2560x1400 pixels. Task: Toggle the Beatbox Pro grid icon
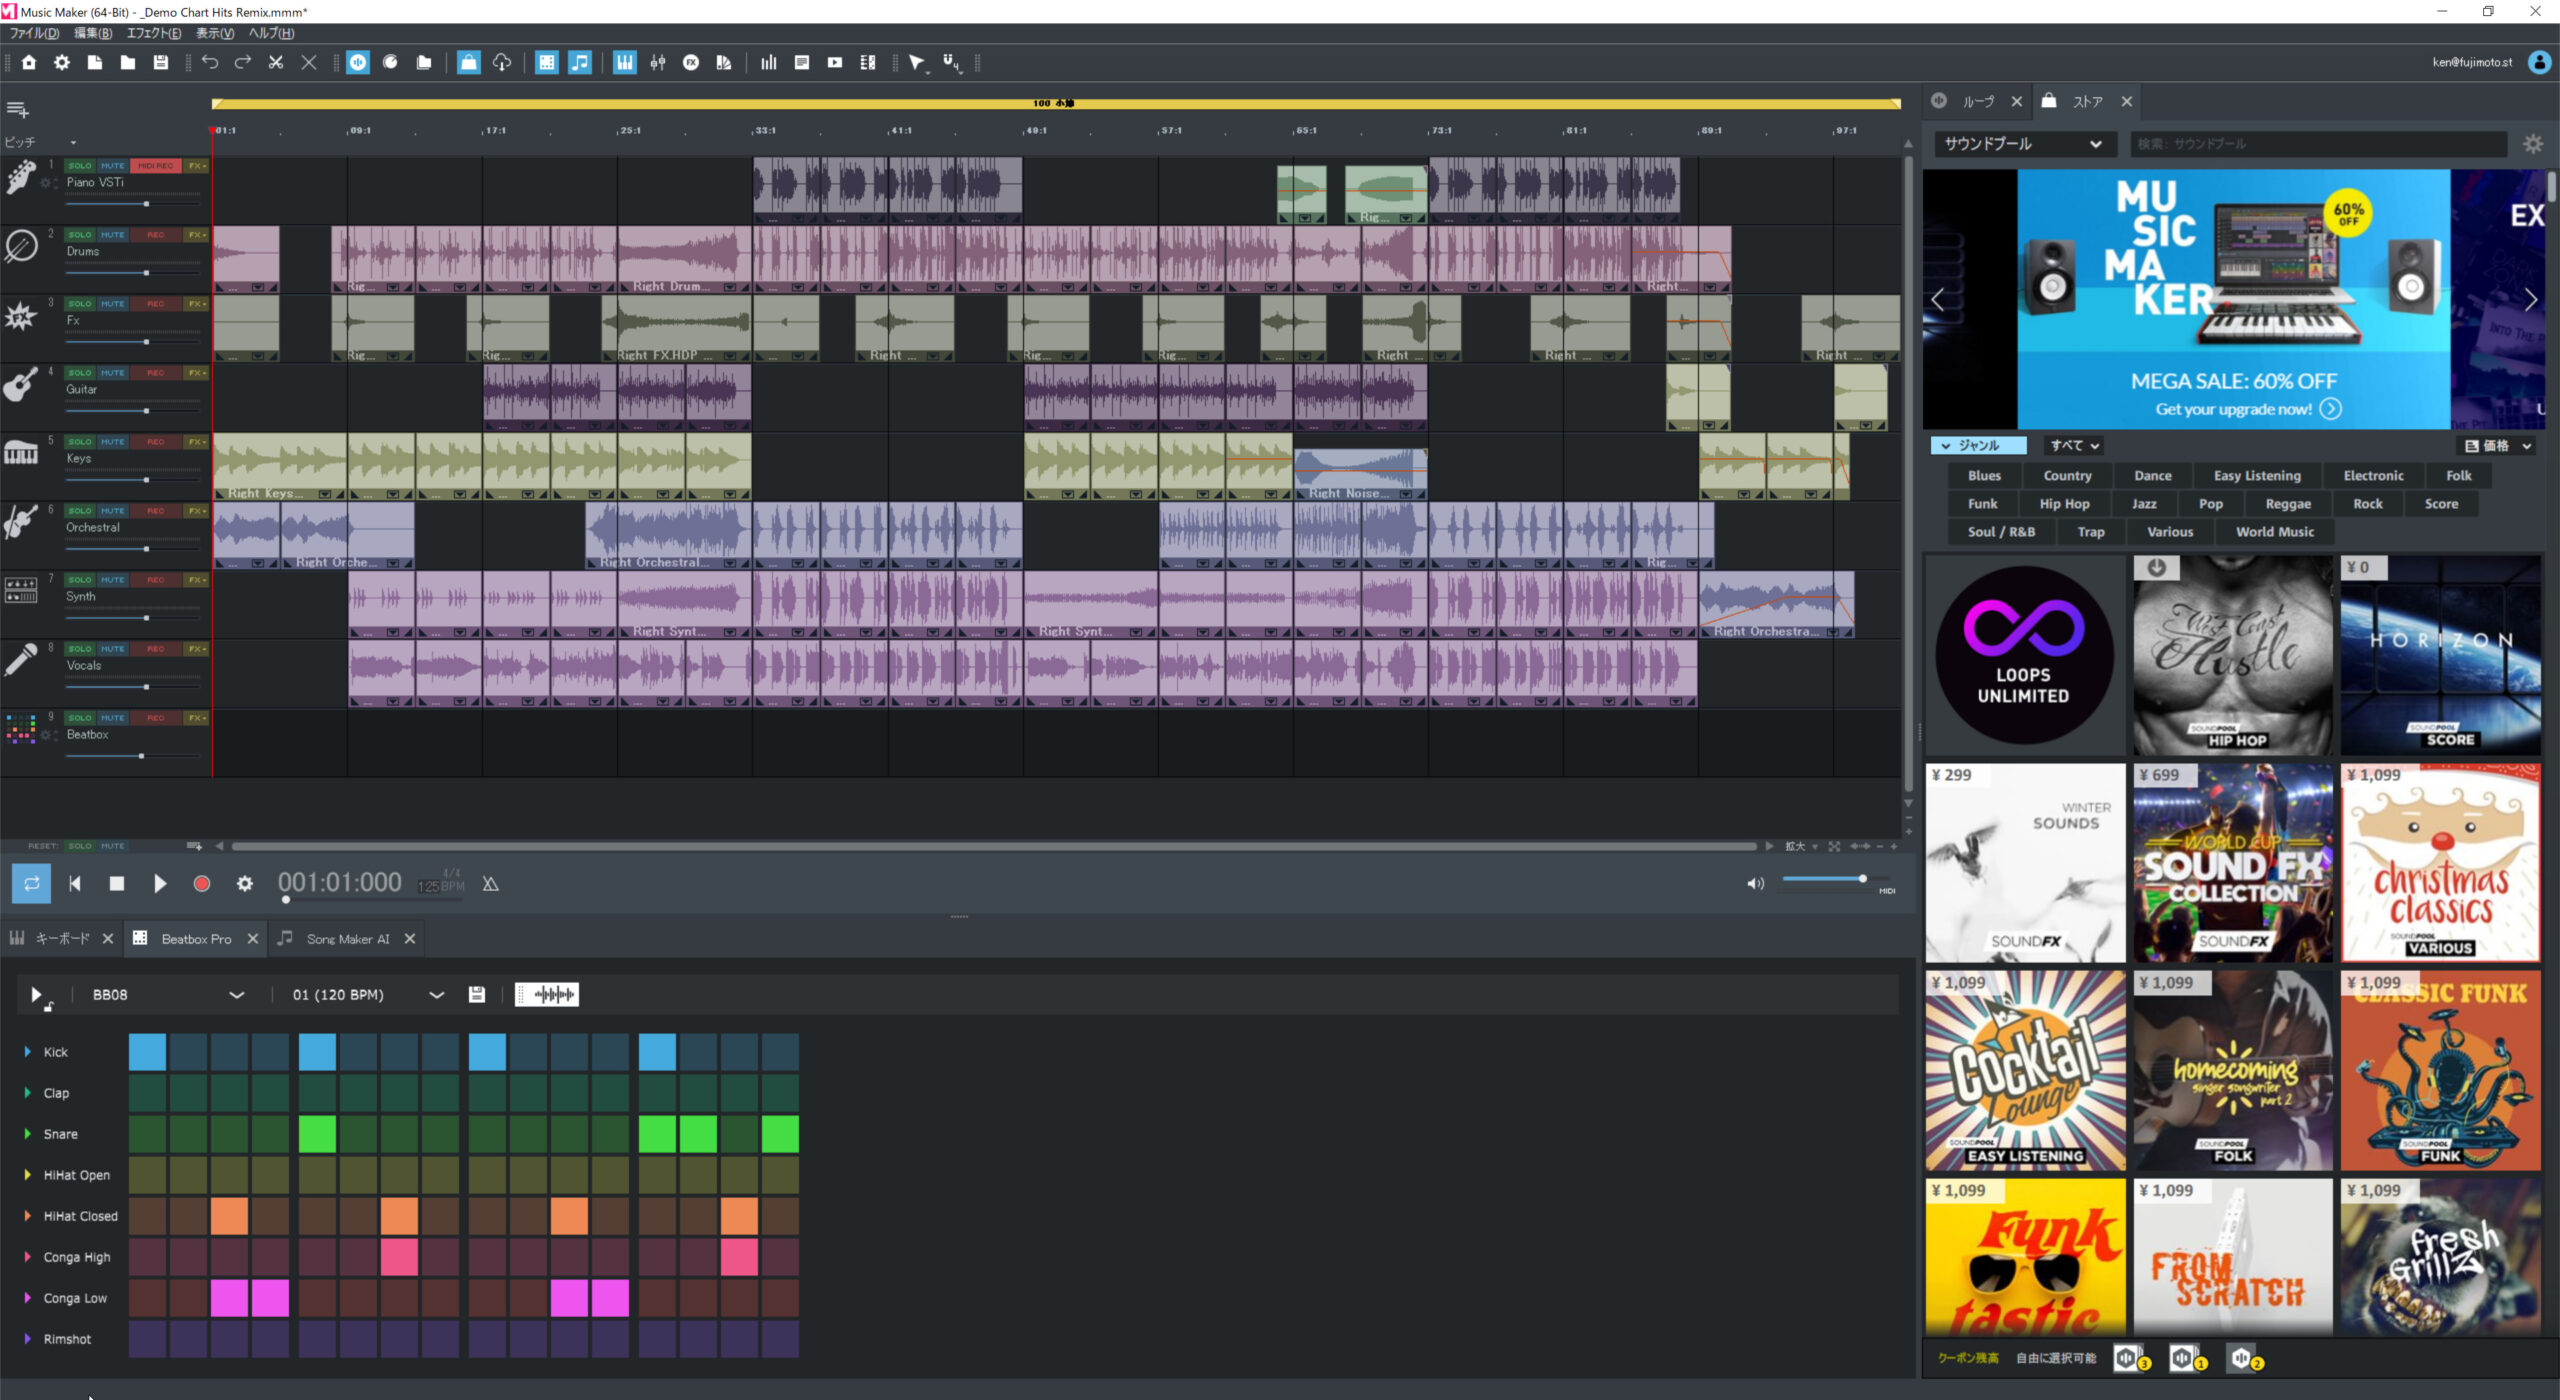(x=546, y=62)
